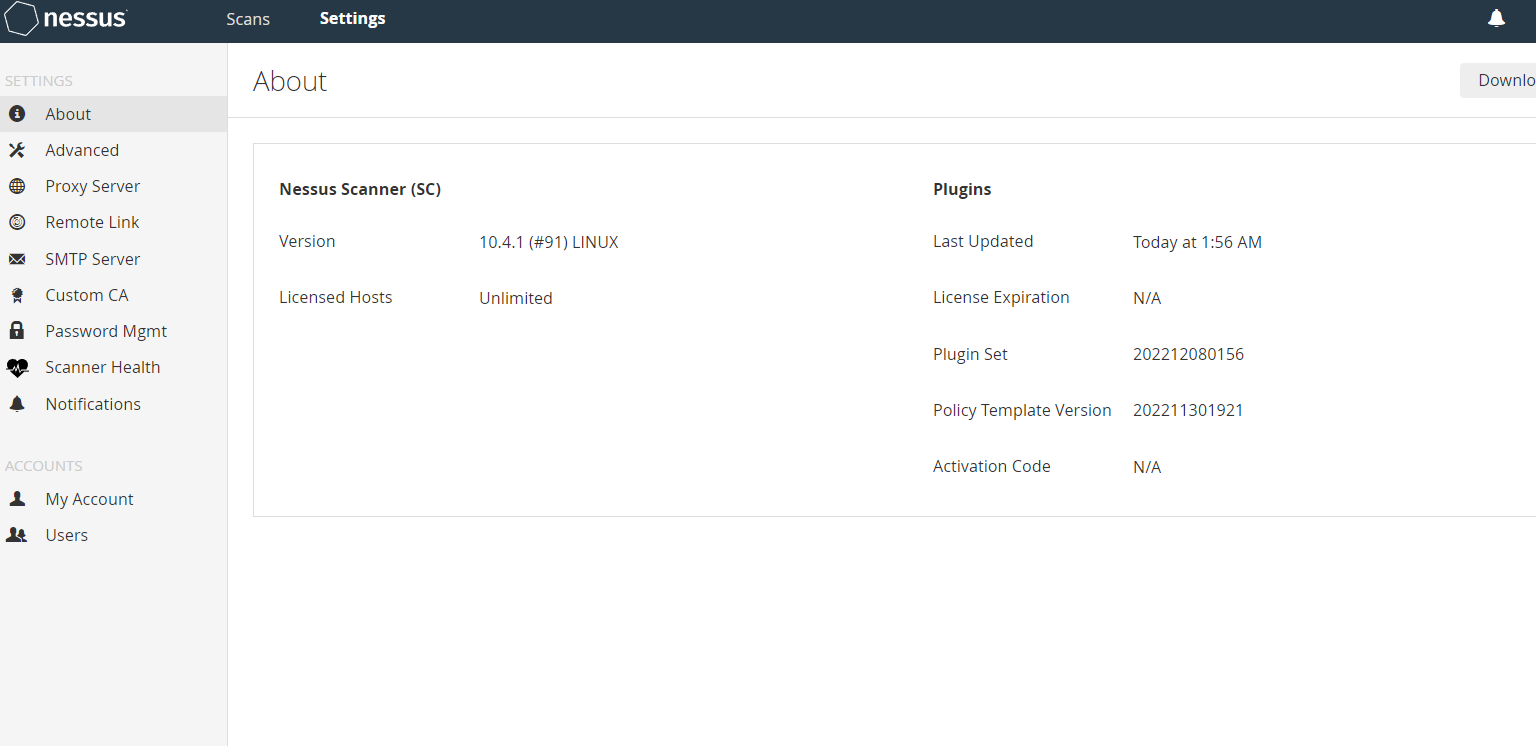Viewport: 1536px width, 746px height.
Task: Click the Notifications bell icon in sidebar
Action: (x=17, y=404)
